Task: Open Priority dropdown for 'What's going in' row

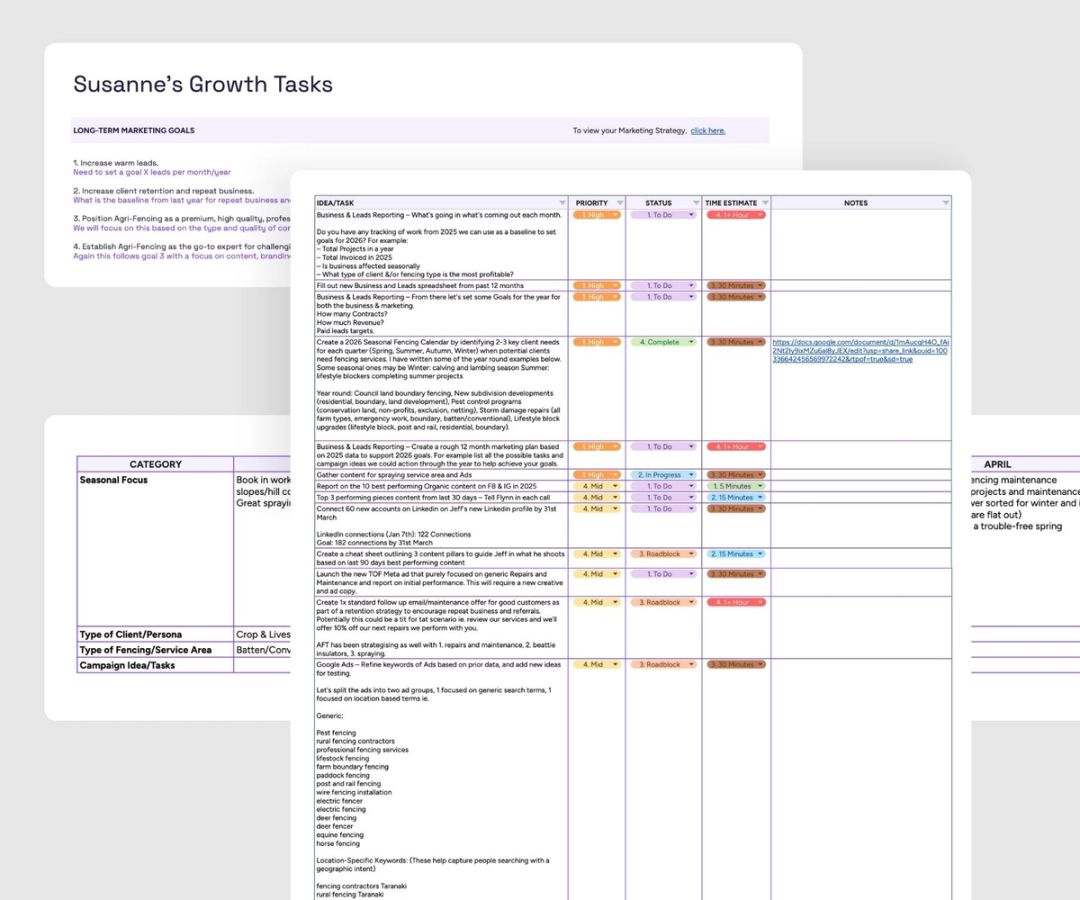Action: (596, 215)
